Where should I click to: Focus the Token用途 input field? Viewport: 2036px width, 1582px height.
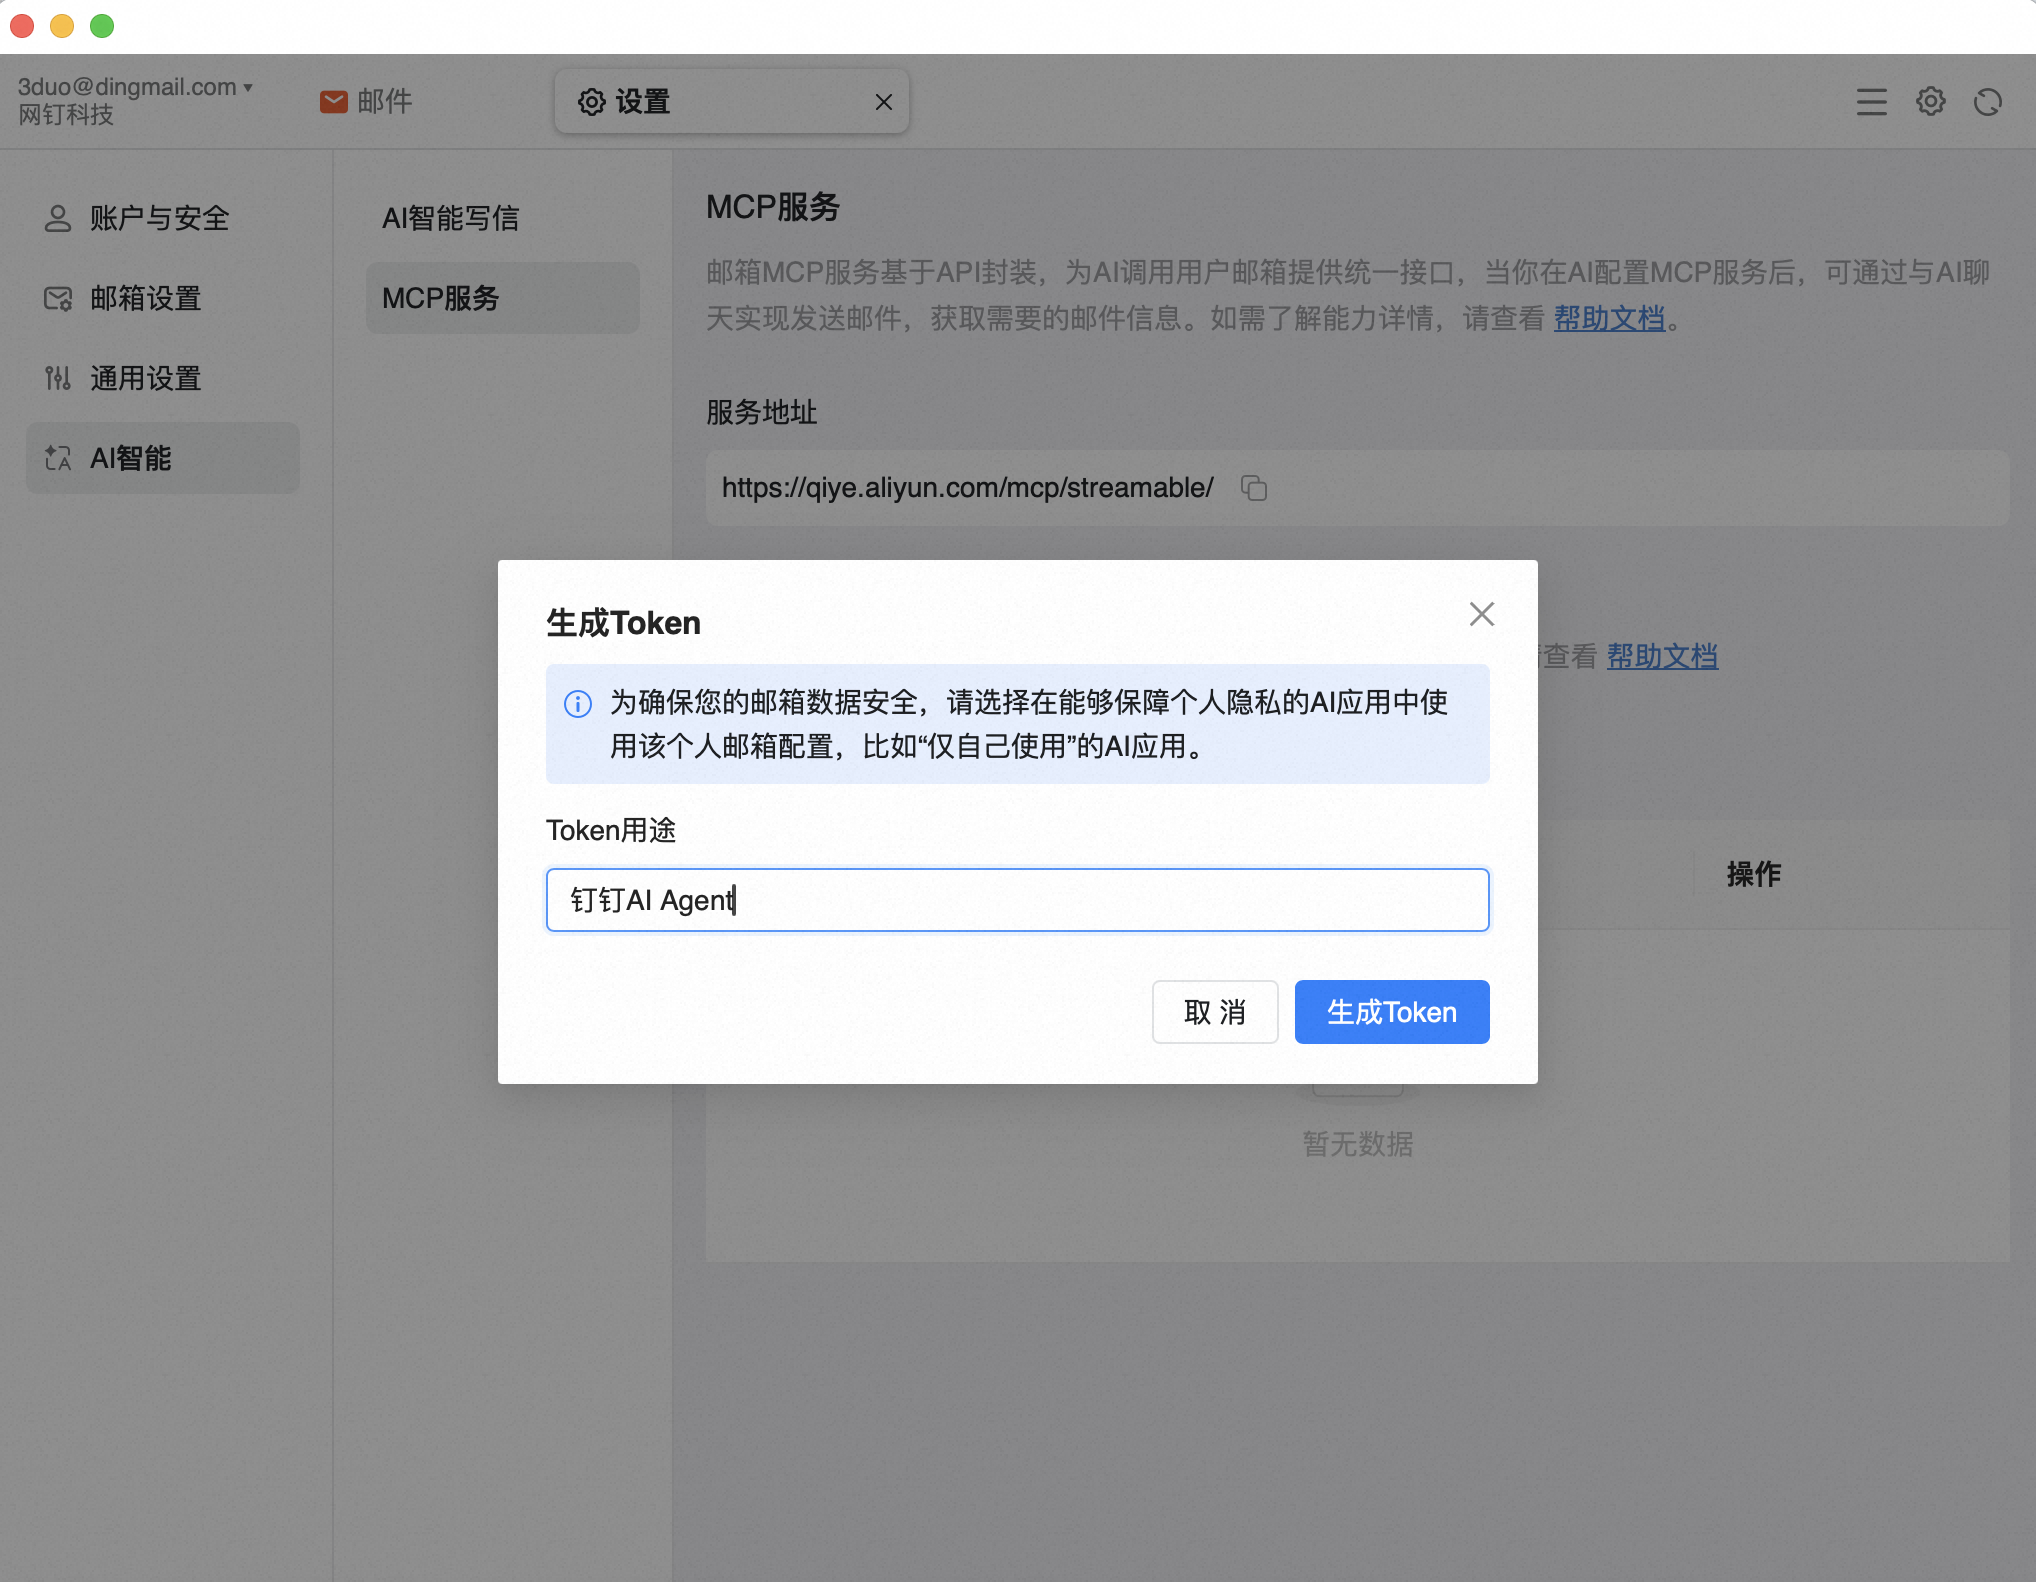[x=1017, y=900]
